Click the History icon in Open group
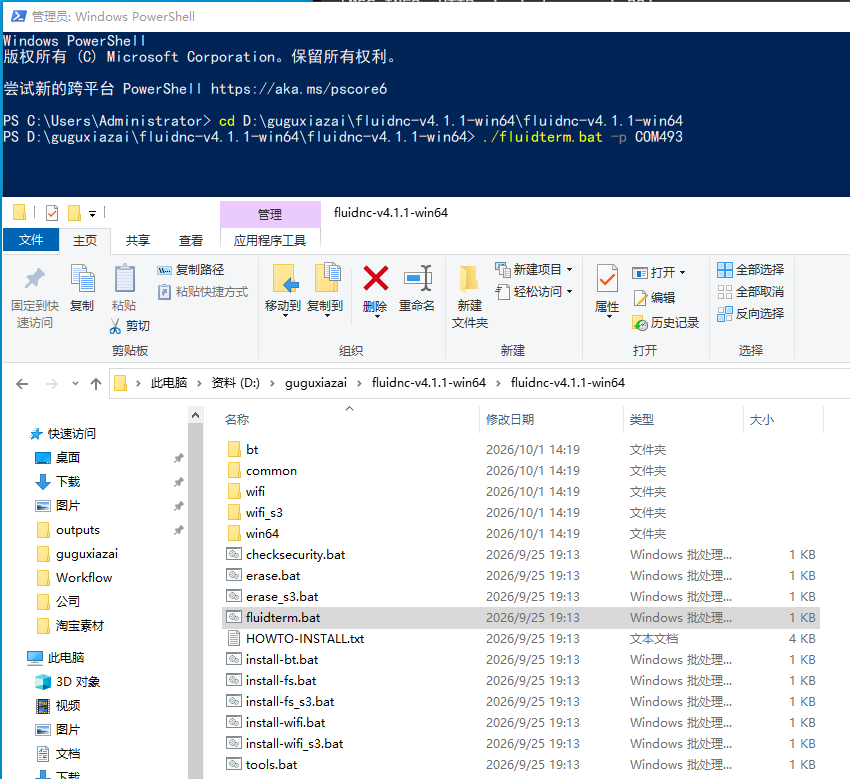This screenshot has width=850, height=779. tap(640, 324)
